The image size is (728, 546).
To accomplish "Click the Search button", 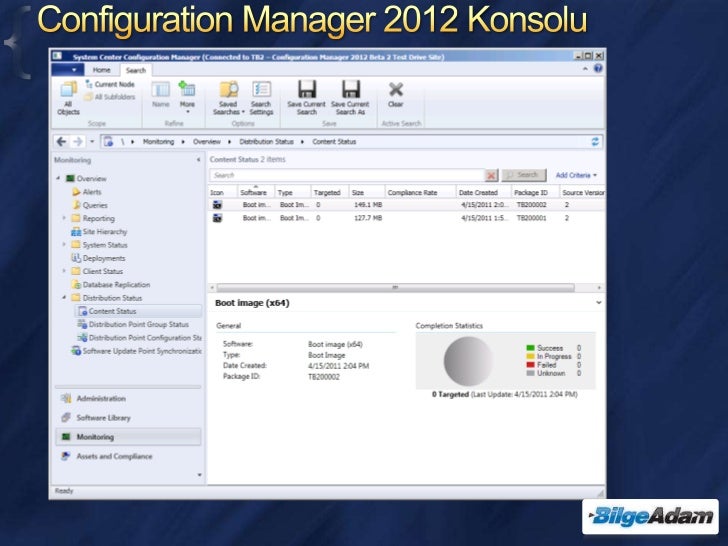I will click(x=524, y=175).
